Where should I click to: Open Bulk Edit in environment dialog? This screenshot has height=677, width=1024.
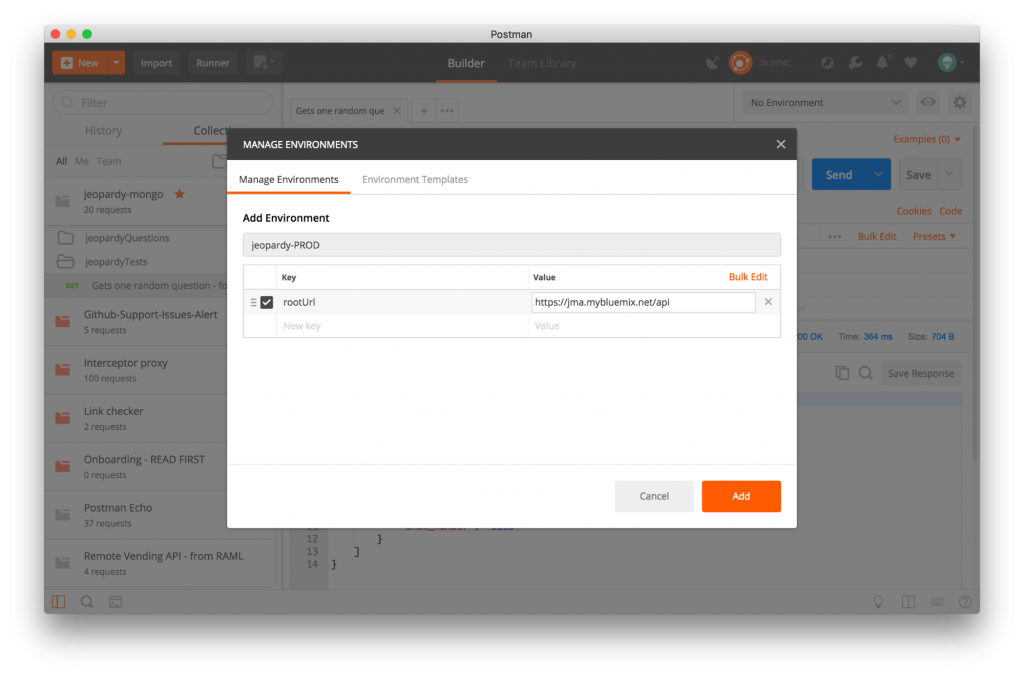point(748,277)
